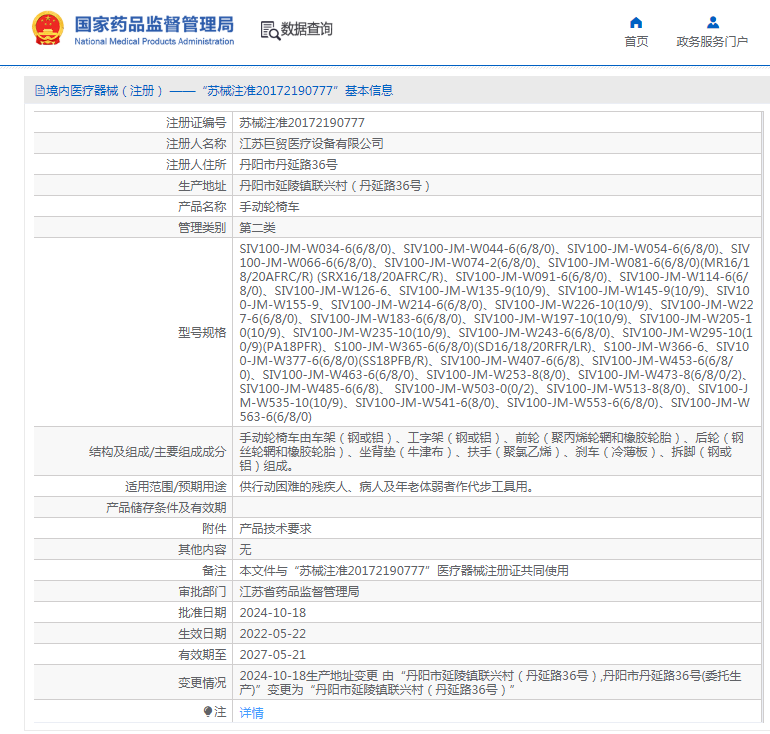Screen dimensions: 770x734
Task: Click the 型号规格 row label
Action: click(x=202, y=332)
